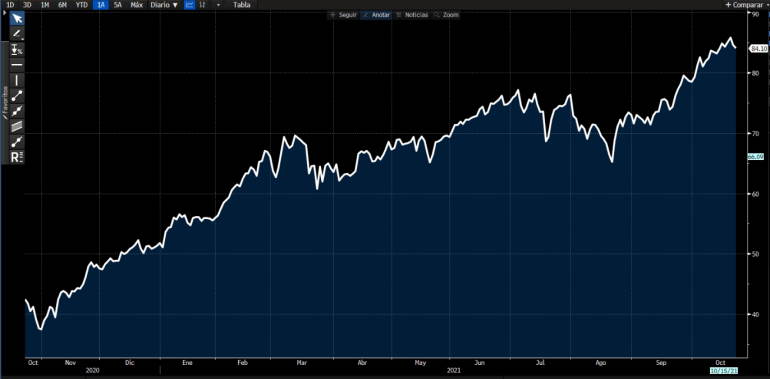Select the YTD time range
This screenshot has width=770, height=379.
click(82, 5)
